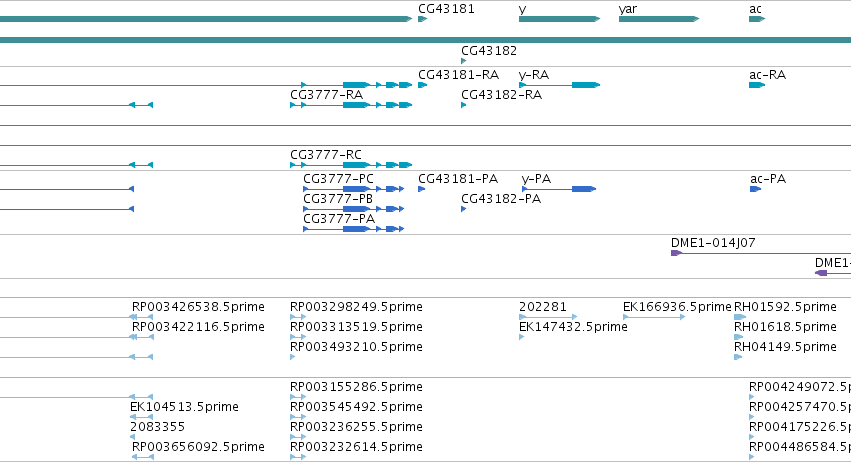Select the EK104513.5prime EST label
This screenshot has height=462, width=851.
(184, 407)
